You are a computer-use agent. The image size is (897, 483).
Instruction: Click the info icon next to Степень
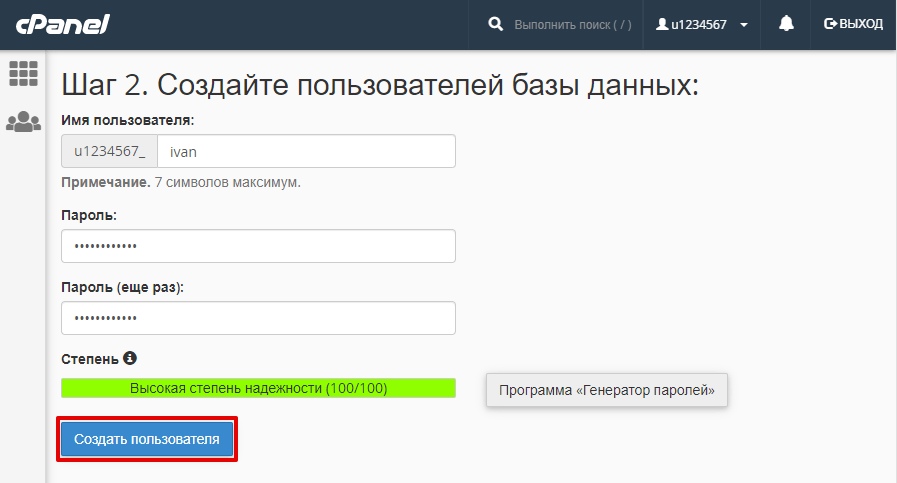tap(130, 358)
